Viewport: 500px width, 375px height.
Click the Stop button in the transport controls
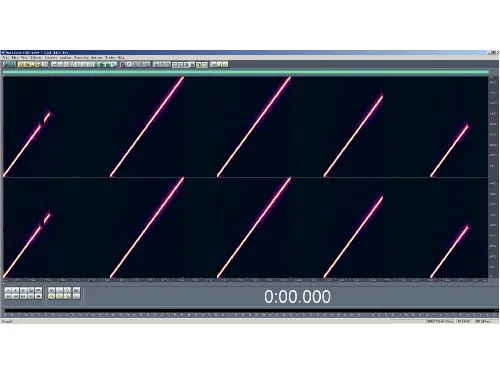tap(8, 290)
